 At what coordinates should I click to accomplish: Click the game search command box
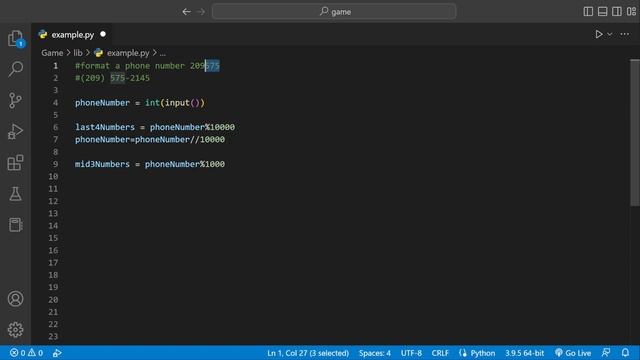[x=334, y=12]
